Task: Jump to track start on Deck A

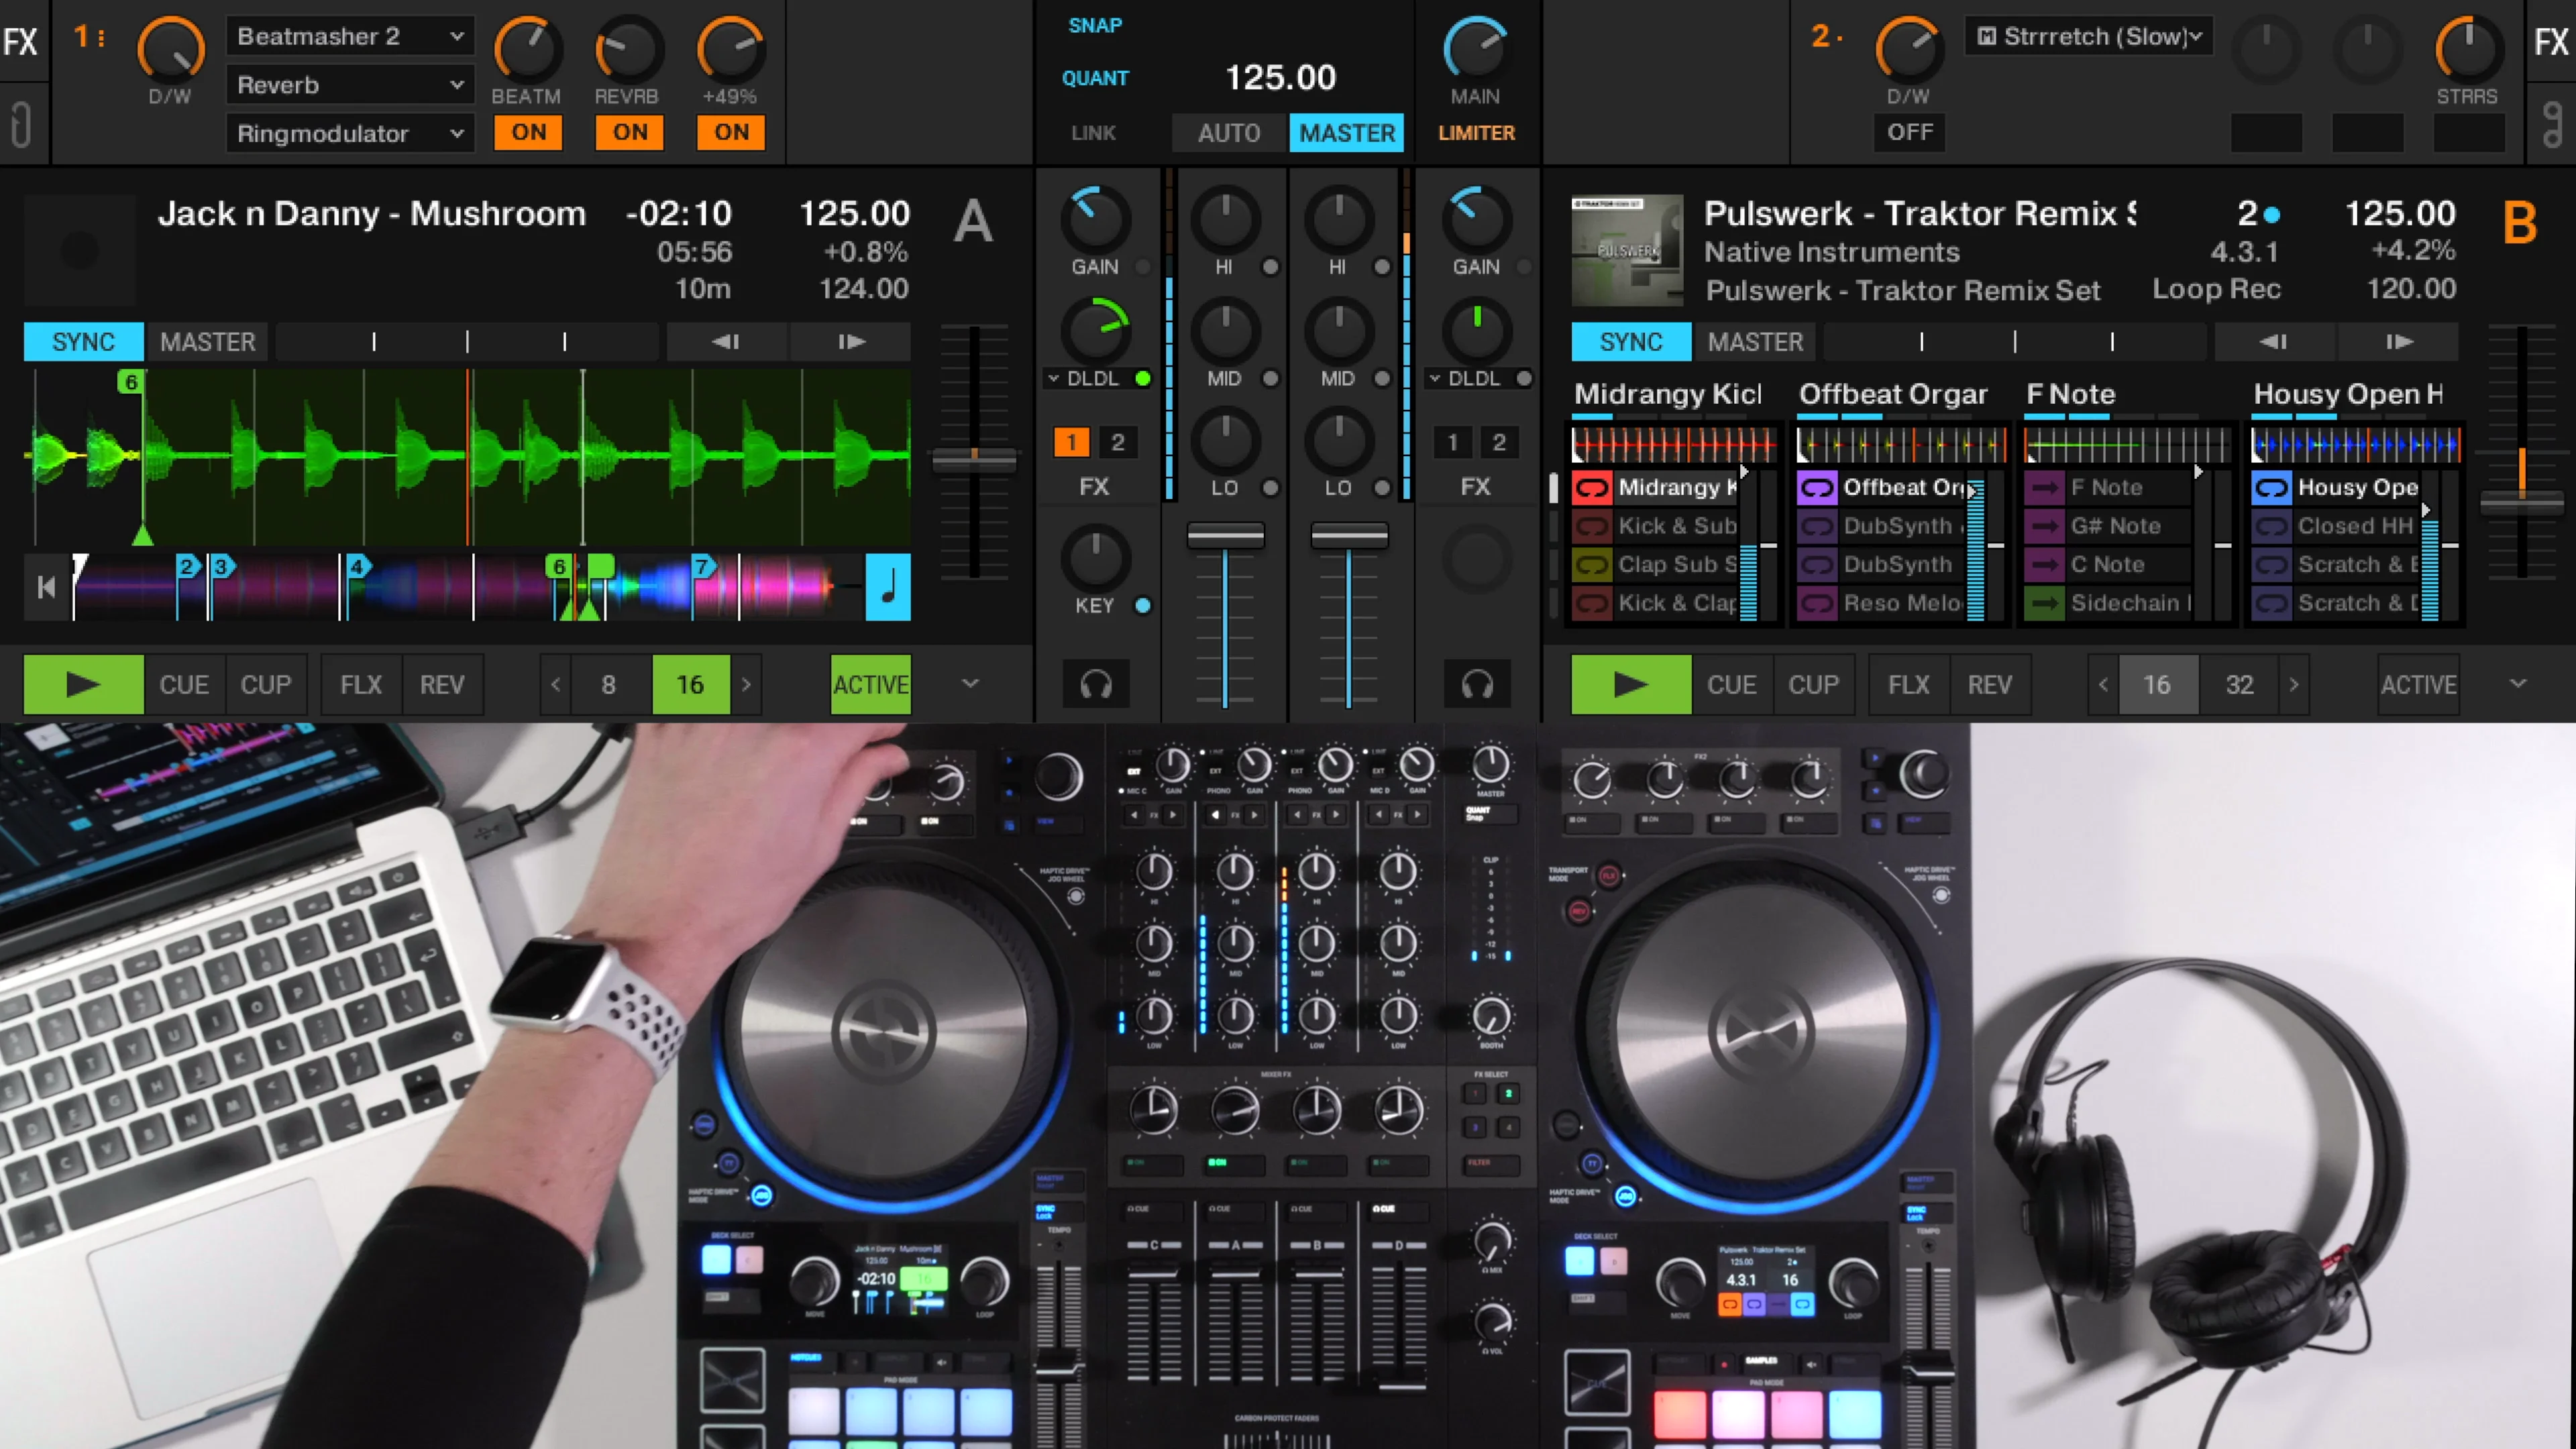Action: click(x=46, y=587)
